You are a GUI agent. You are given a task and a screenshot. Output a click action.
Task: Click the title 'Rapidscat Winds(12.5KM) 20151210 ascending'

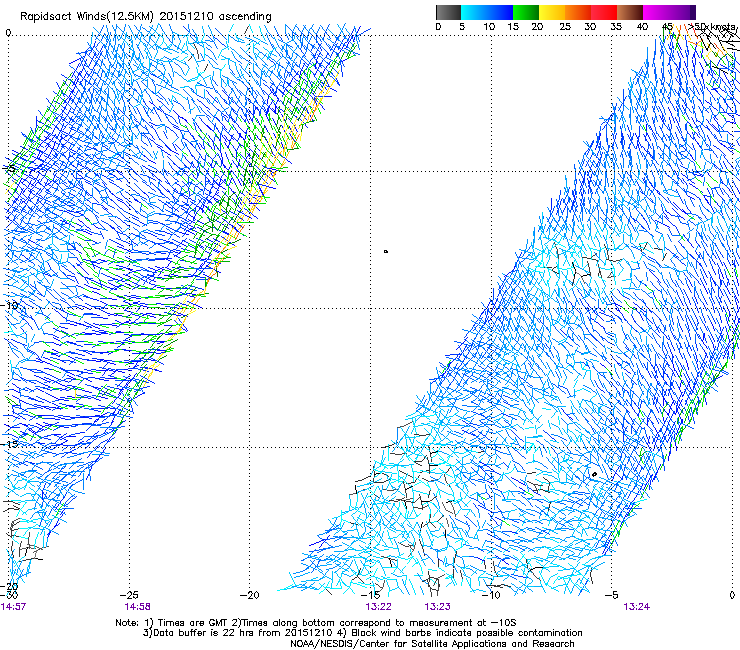pos(146,16)
